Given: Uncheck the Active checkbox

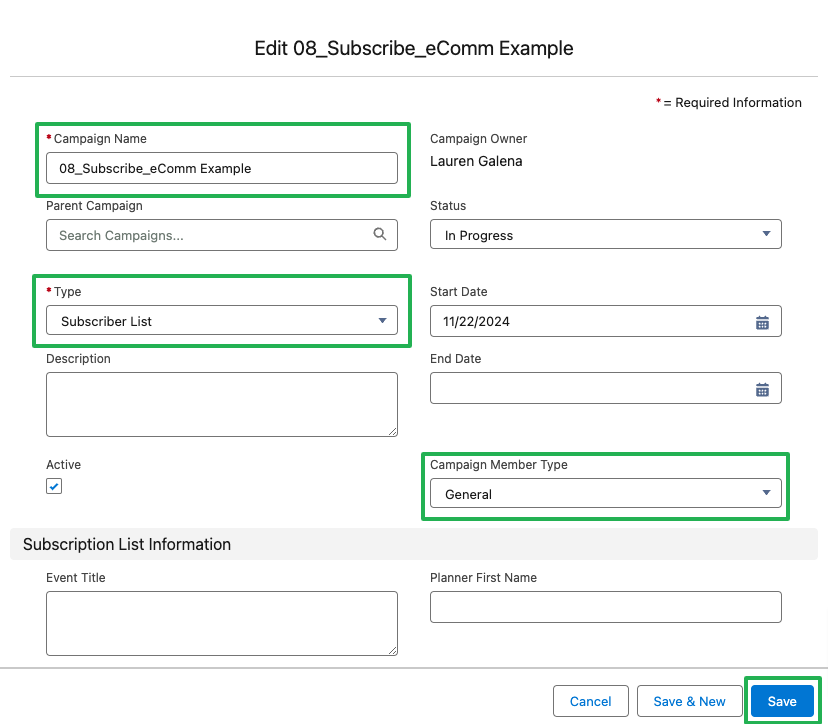Looking at the screenshot, I should pos(54,486).
